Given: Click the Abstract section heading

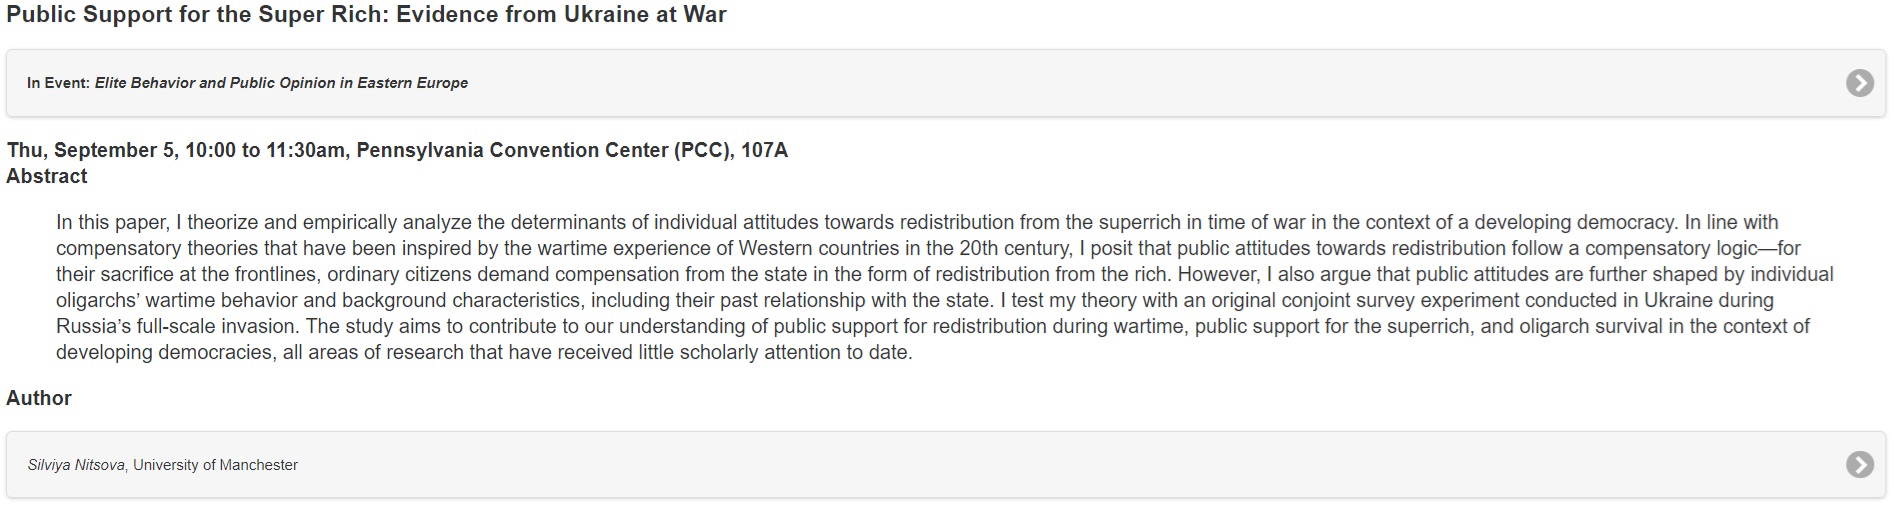Looking at the screenshot, I should 47,176.
